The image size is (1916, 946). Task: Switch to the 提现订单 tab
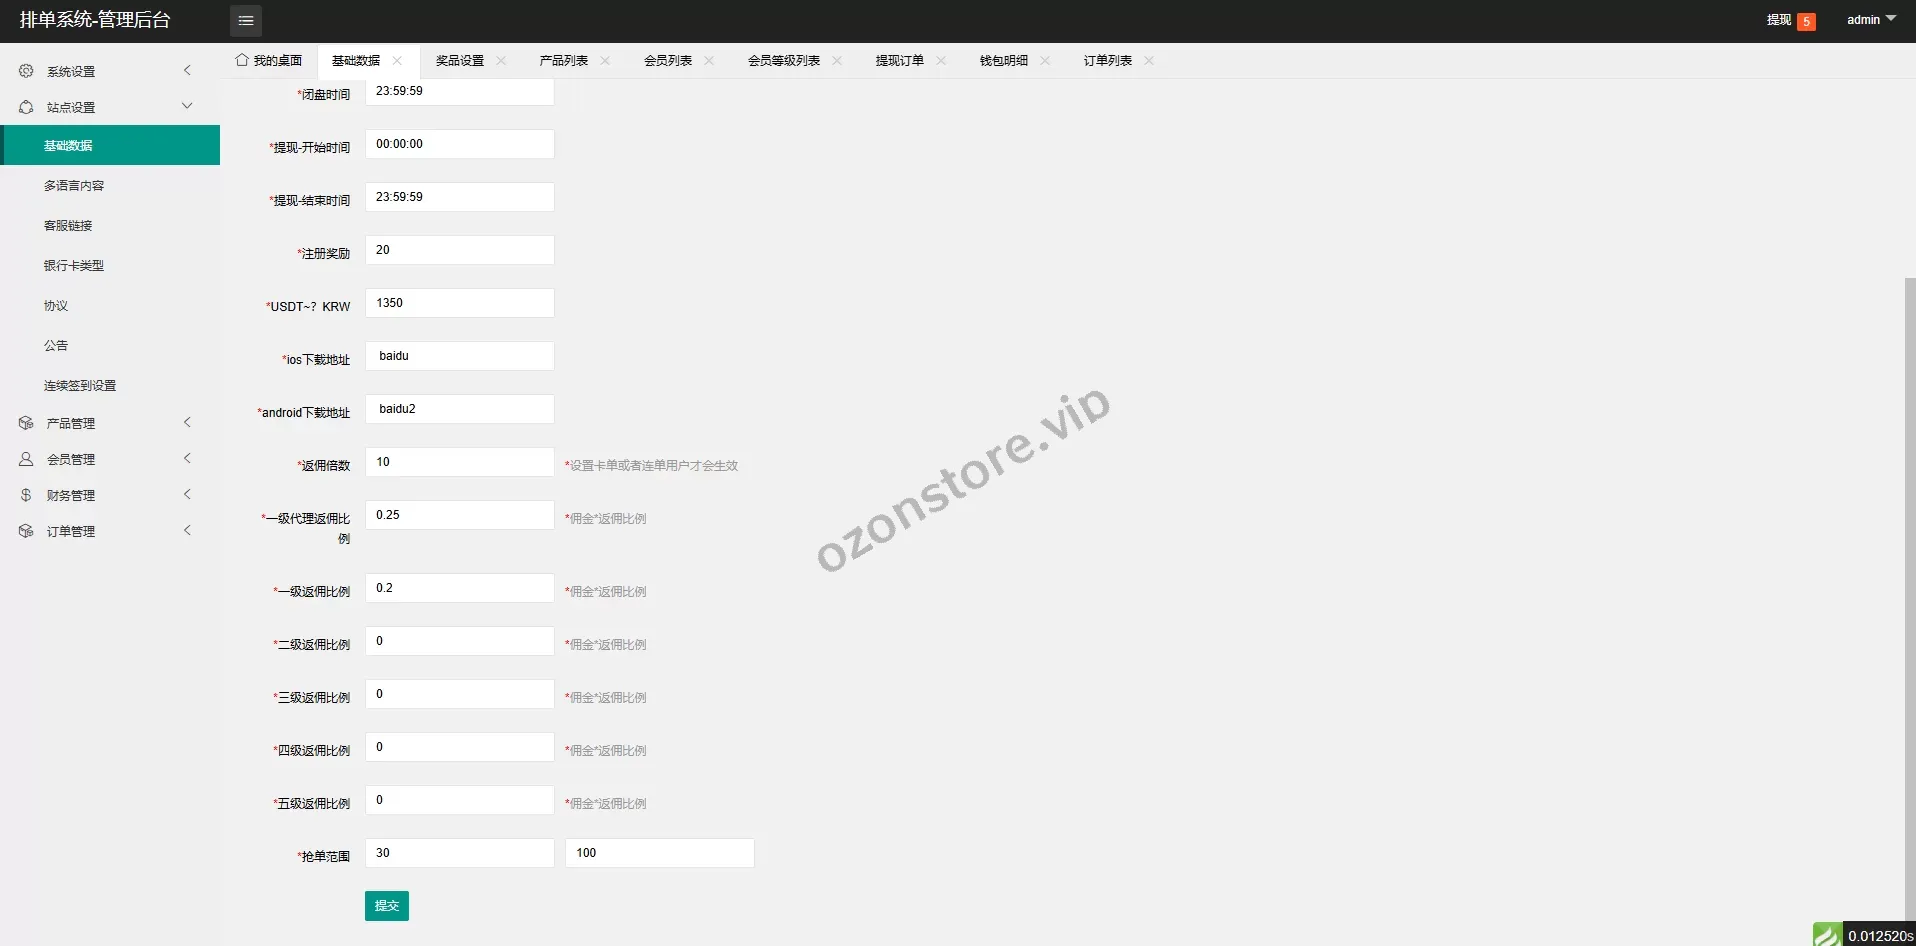click(899, 60)
